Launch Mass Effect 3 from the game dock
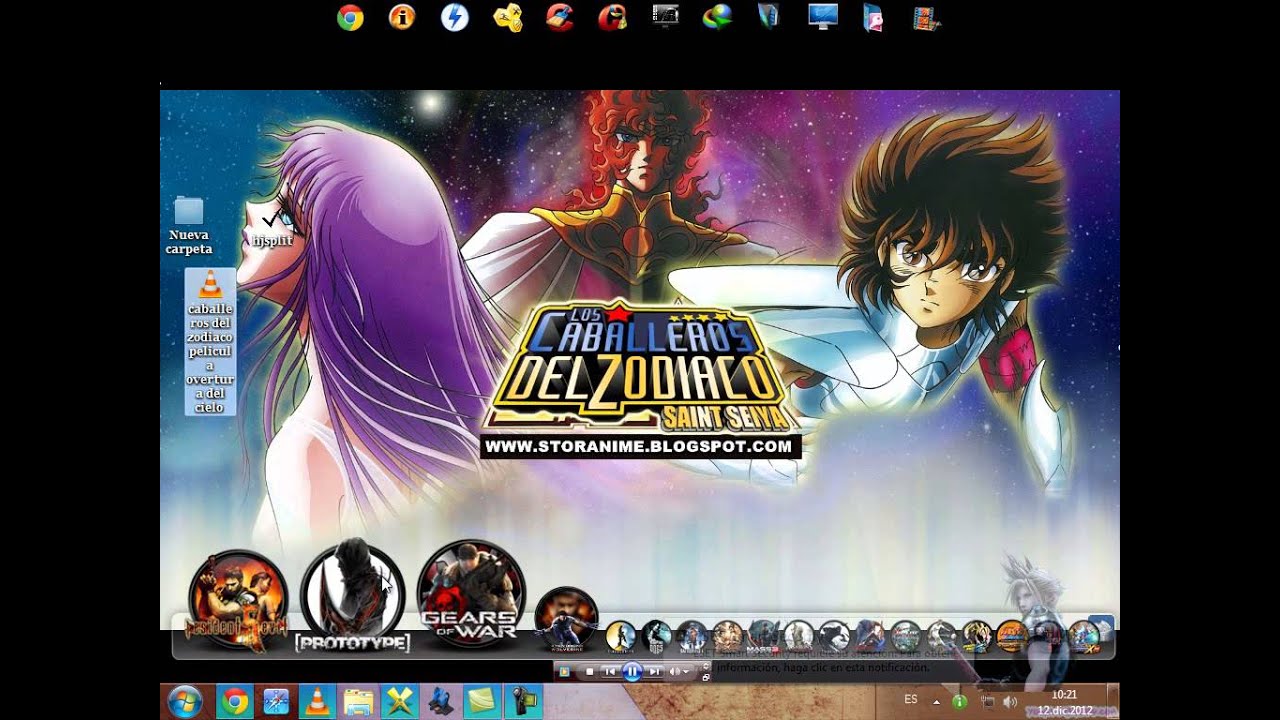This screenshot has height=720, width=1280. [x=763, y=636]
